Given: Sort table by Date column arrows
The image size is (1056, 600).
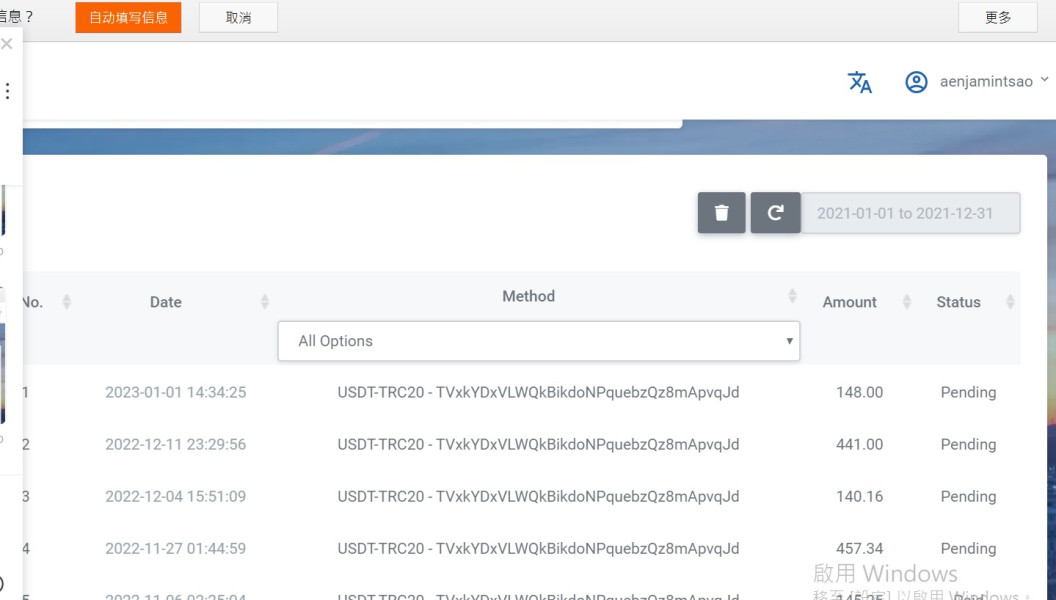Looking at the screenshot, I should (x=265, y=302).
